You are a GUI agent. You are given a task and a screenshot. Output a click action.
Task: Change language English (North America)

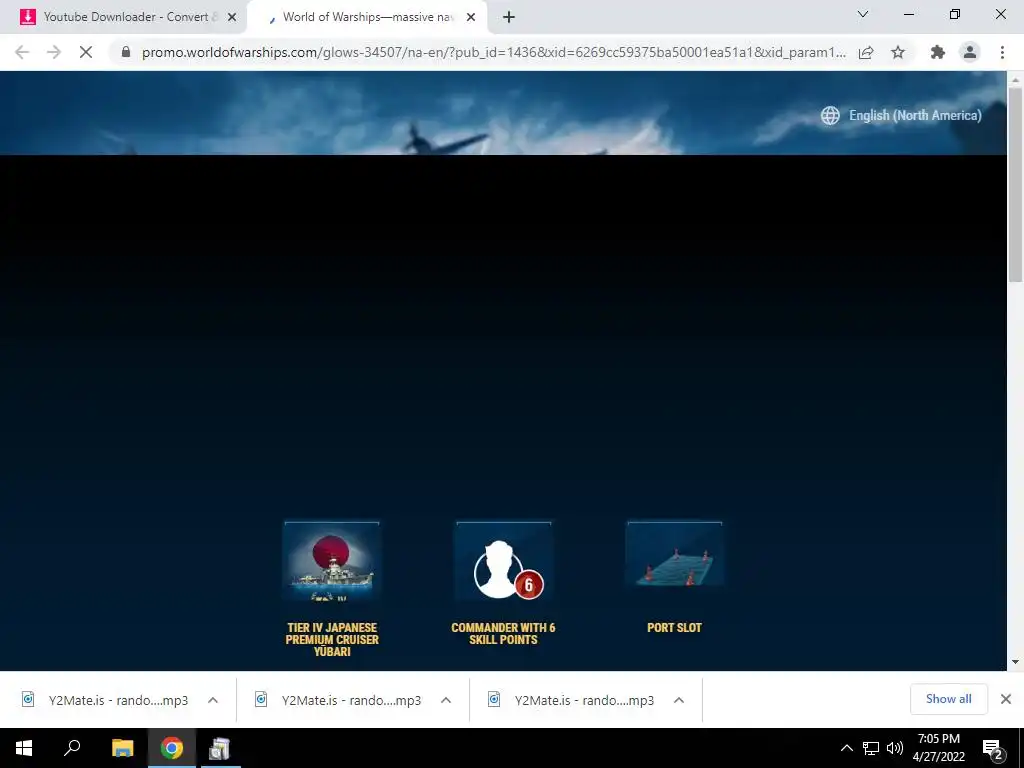[915, 116]
